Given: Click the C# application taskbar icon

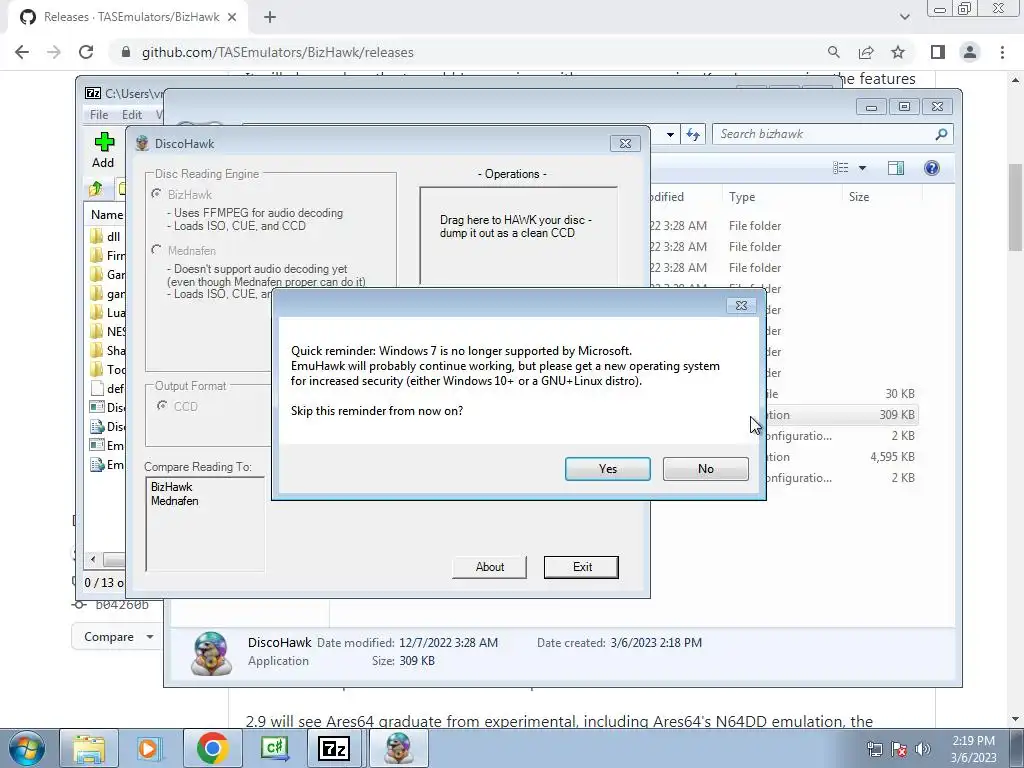Looking at the screenshot, I should pos(274,749).
